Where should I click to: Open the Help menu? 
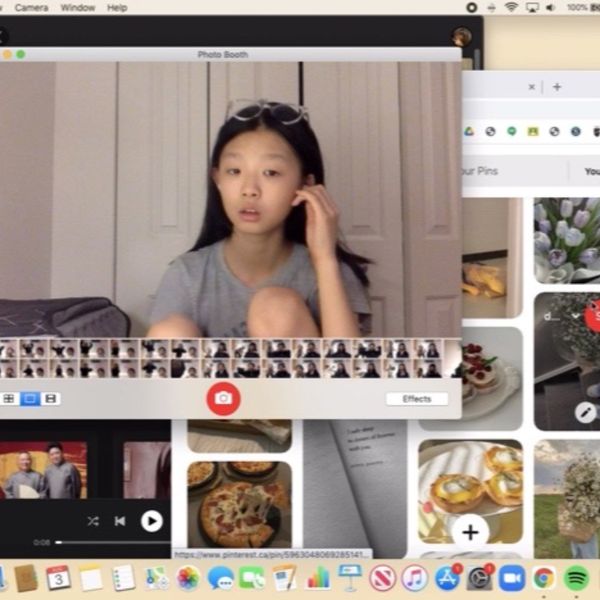coord(117,7)
